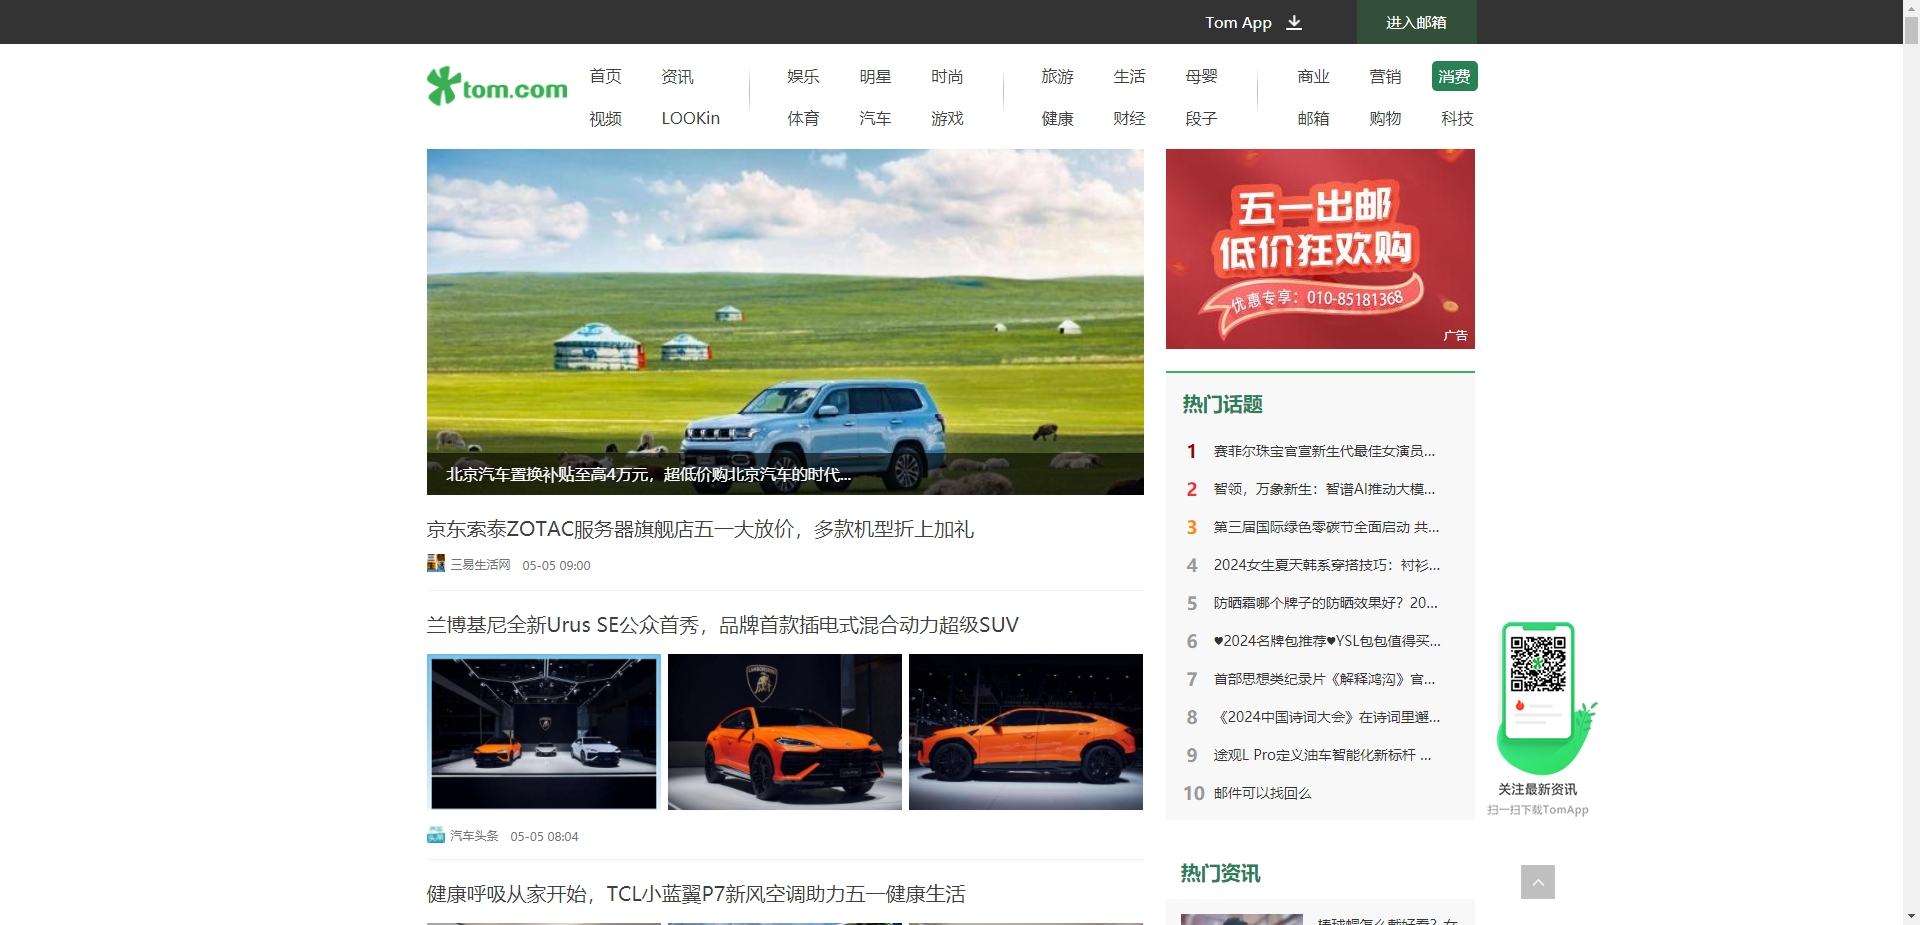This screenshot has height=925, width=1920.
Task: Click the 05-05 08:04 timestamp
Action: point(544,836)
